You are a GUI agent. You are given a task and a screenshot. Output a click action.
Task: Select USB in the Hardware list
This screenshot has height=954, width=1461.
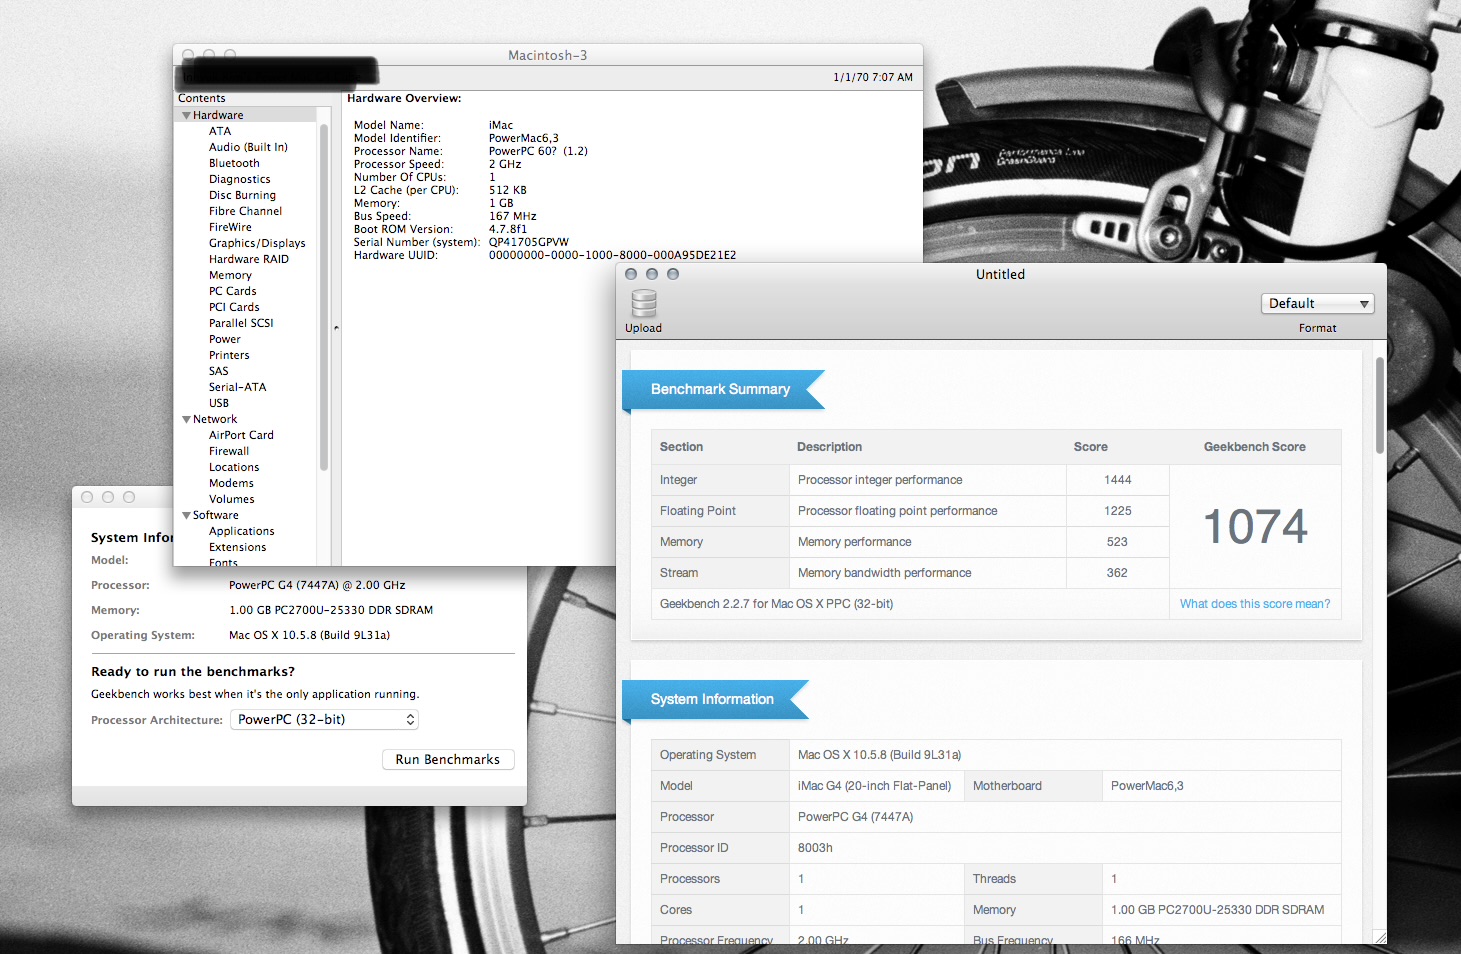pyautogui.click(x=219, y=403)
